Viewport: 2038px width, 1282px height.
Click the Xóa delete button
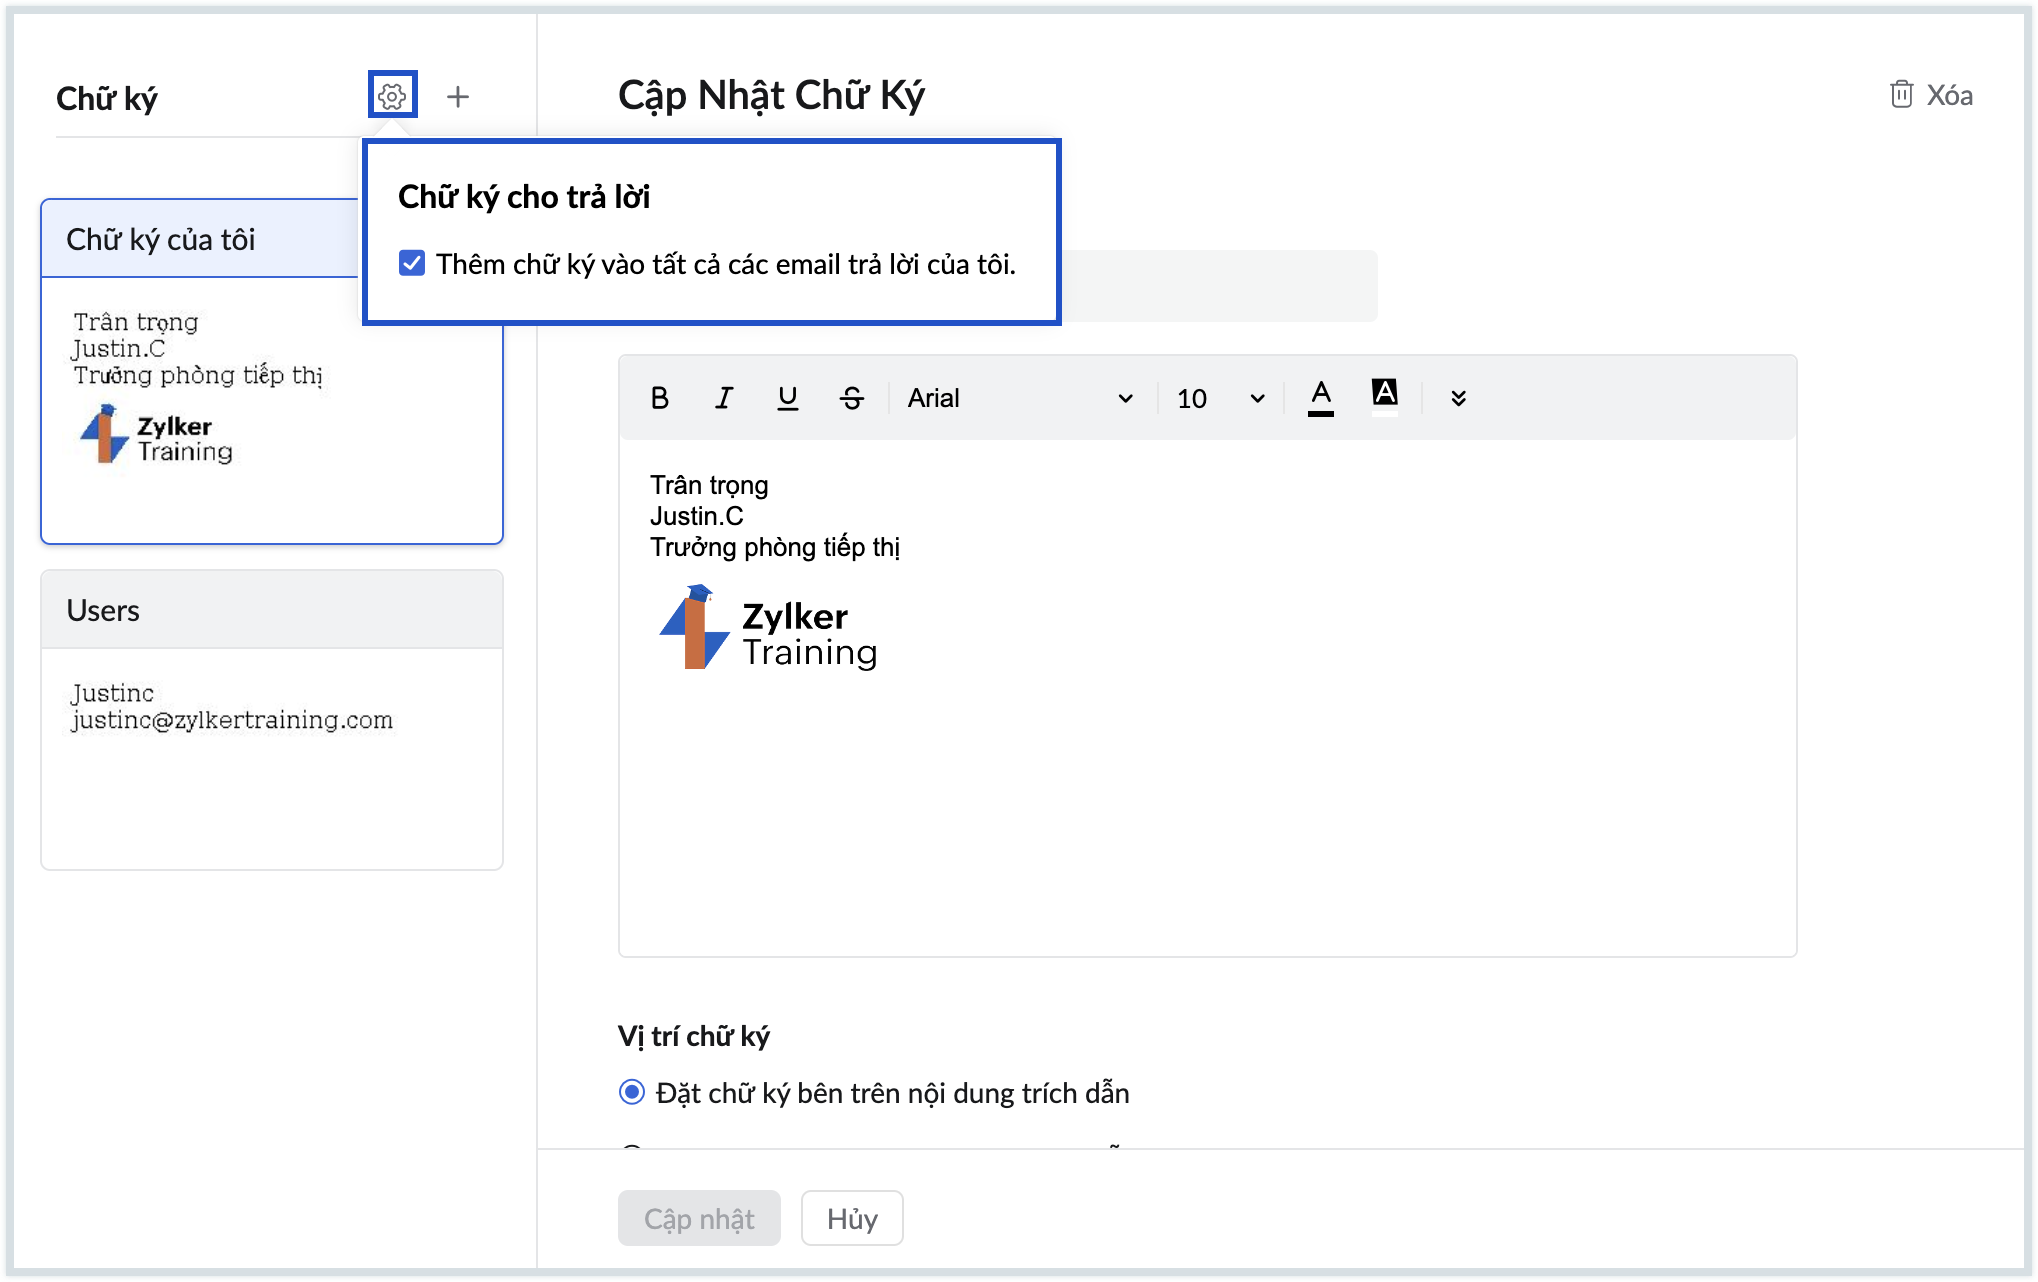(1931, 95)
